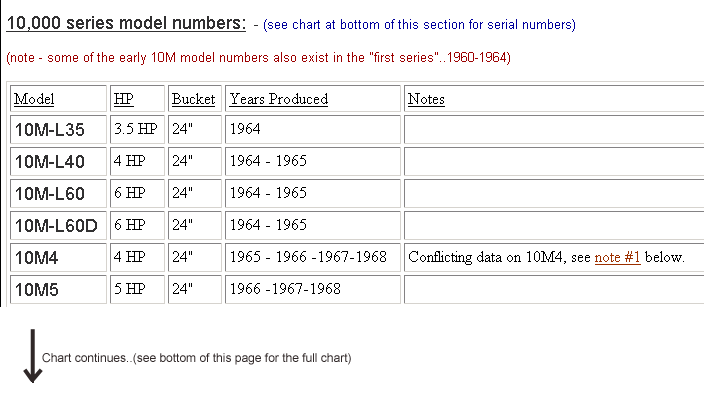Viewport: 704px width, 400px height.
Task: Click the 10M-L60D model cell
Action: [x=56, y=225]
